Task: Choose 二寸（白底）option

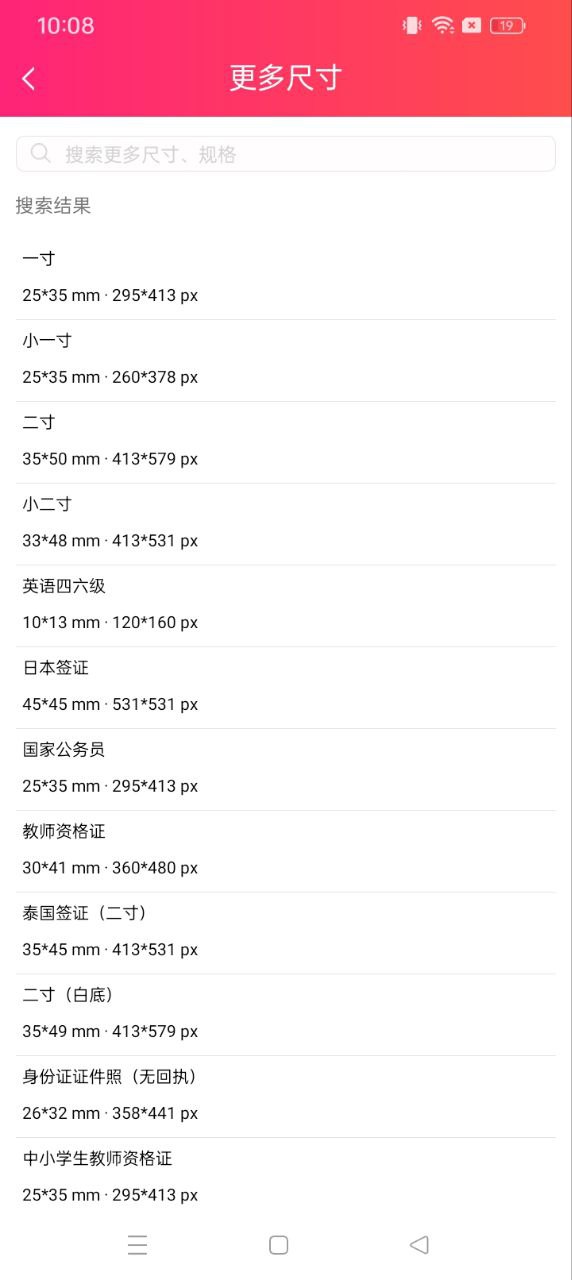Action: 286,1016
